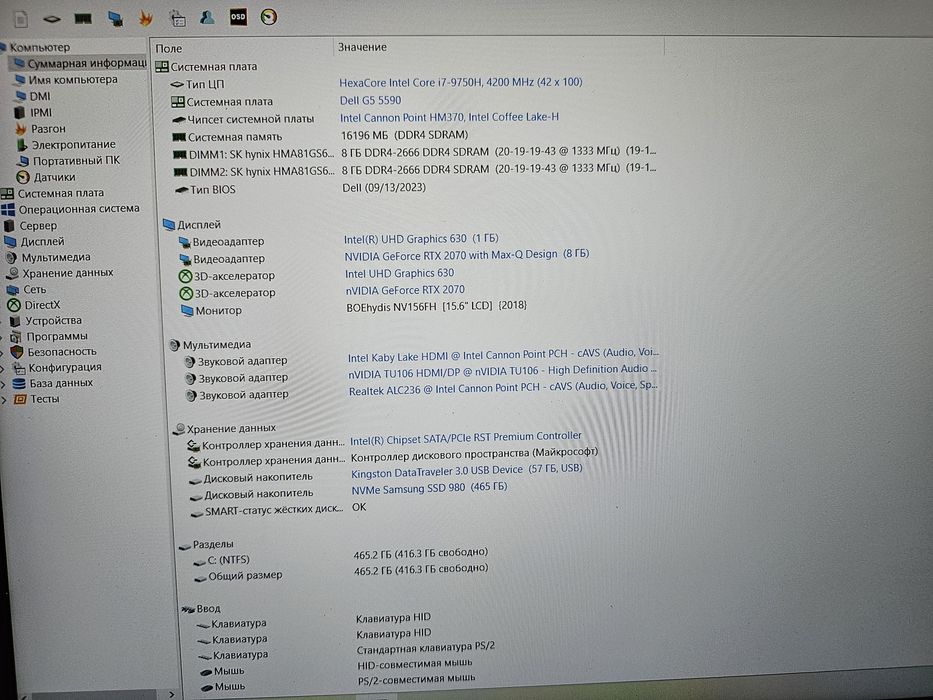Open HexaCore Intel Core i7-9750H link
933x700 pixels.
461,82
